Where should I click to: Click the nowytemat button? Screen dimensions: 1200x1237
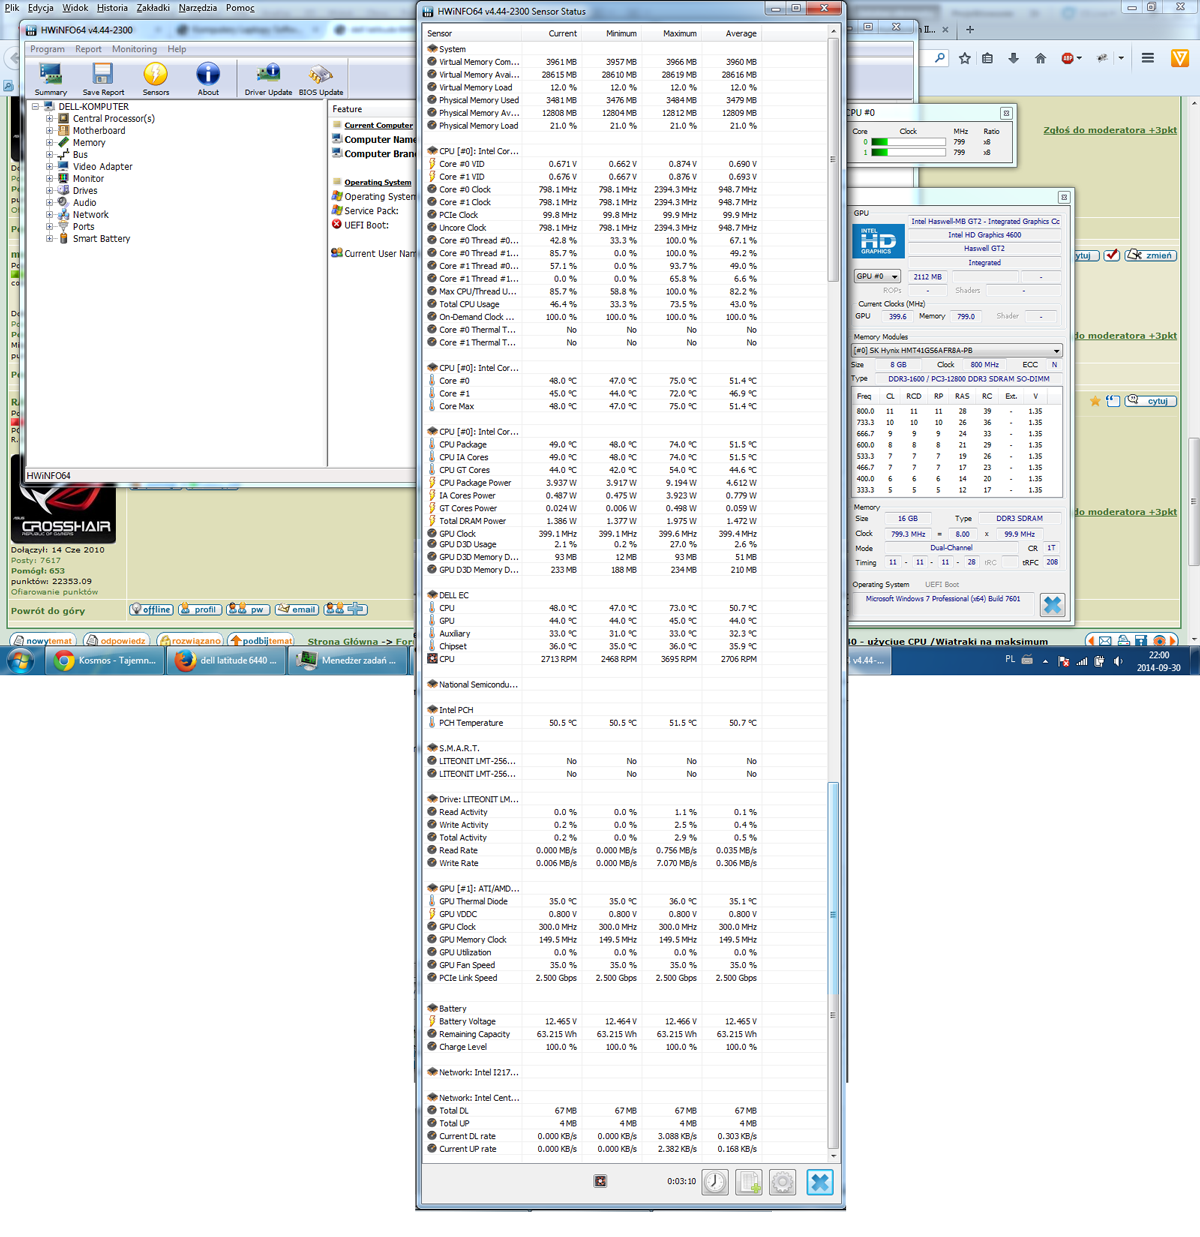[43, 640]
